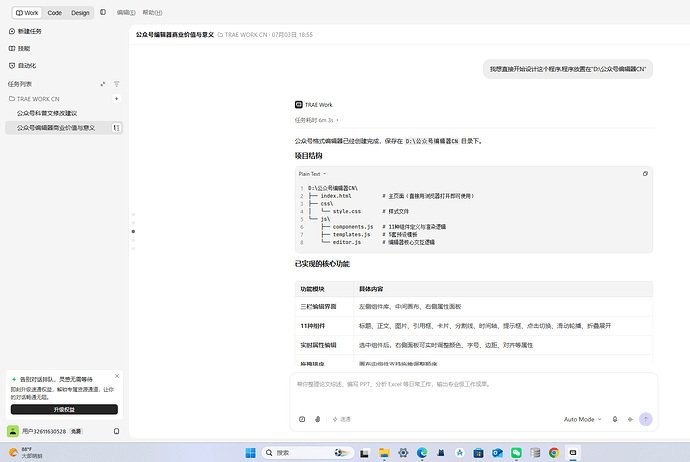Image resolution: width=690 pixels, height=462 pixels.
Task: Open the Auto Mode dropdown
Action: tap(582, 419)
